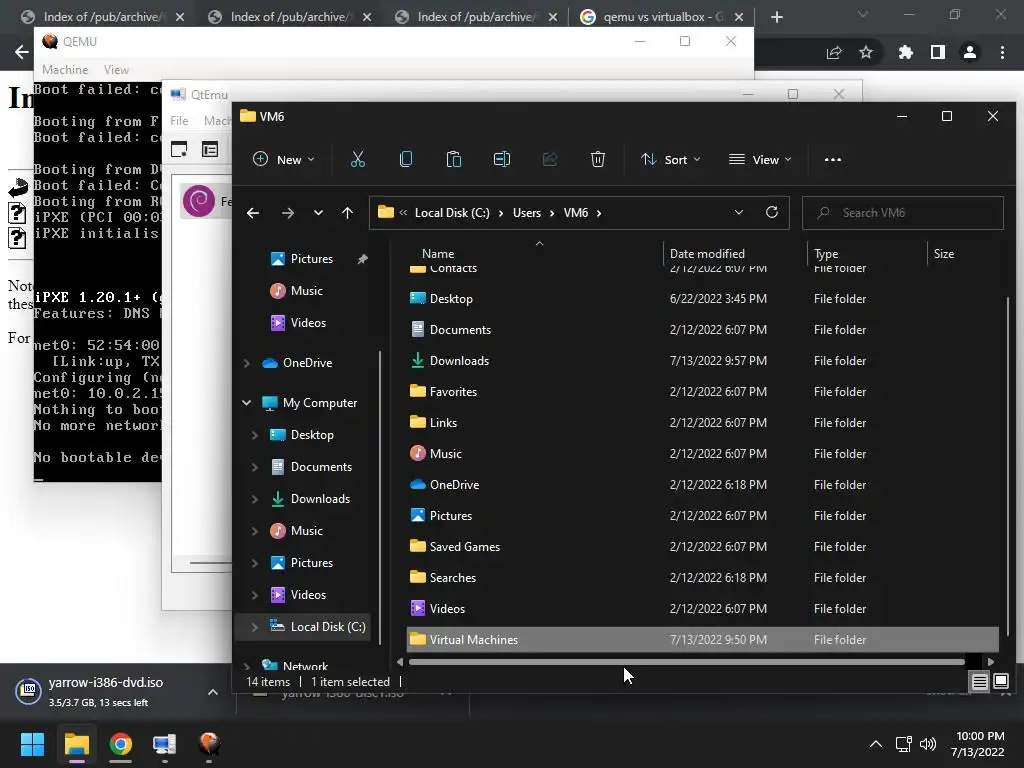Image resolution: width=1024 pixels, height=768 pixels.
Task: Expand Local Disk (C:) tree node
Action: 255,627
